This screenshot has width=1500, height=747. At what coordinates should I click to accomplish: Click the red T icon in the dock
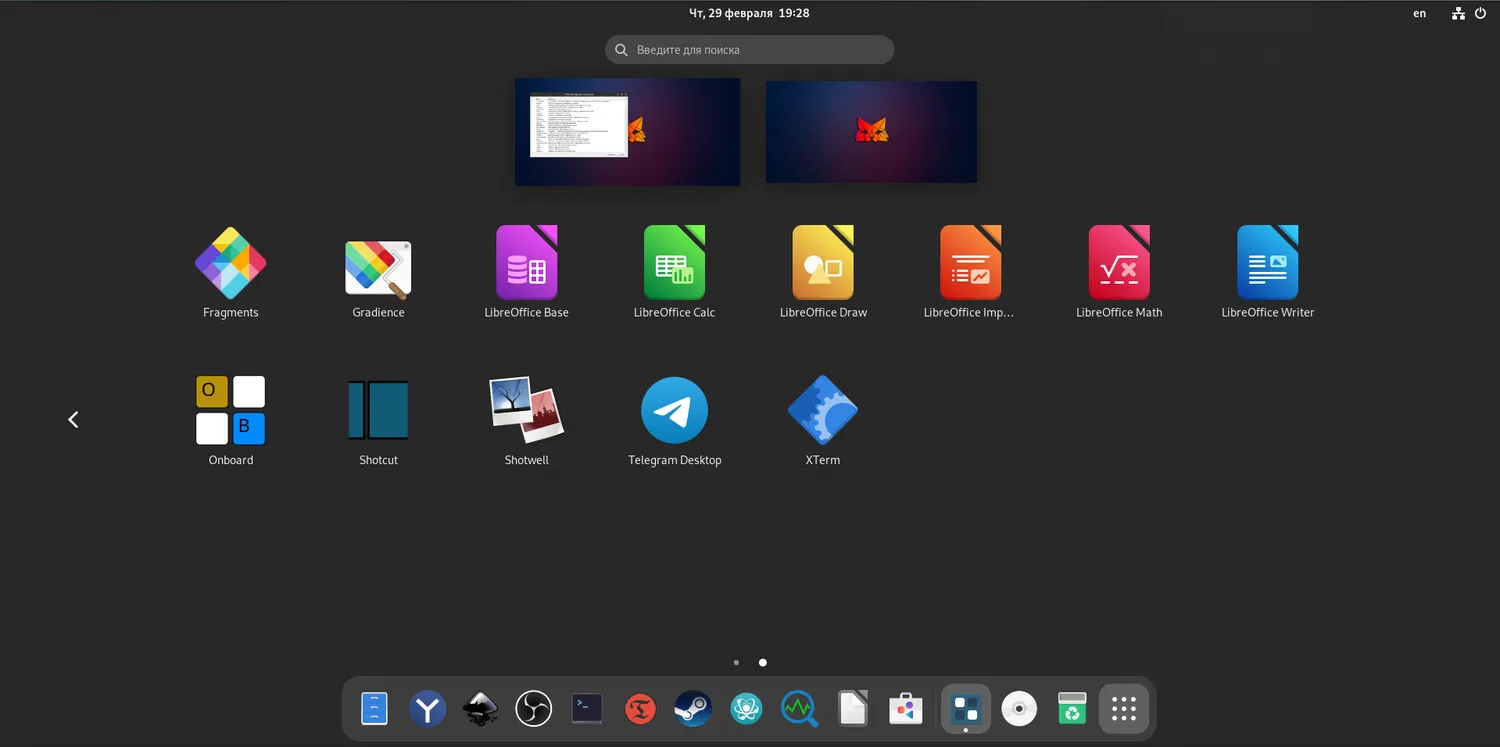click(640, 710)
